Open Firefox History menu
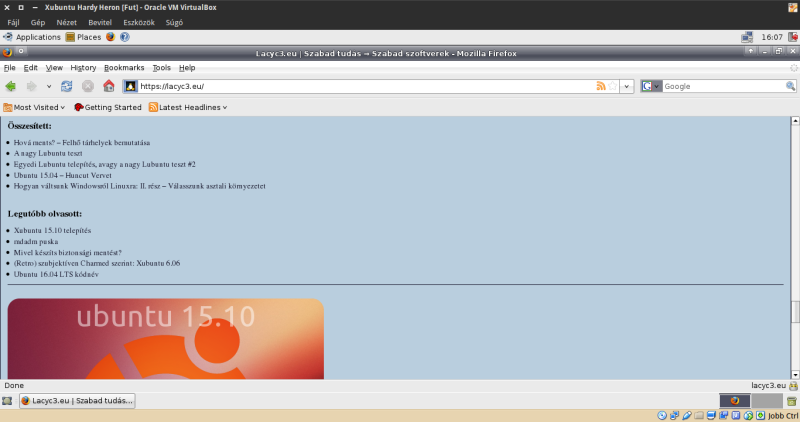Image resolution: width=800 pixels, height=422 pixels. tap(83, 67)
